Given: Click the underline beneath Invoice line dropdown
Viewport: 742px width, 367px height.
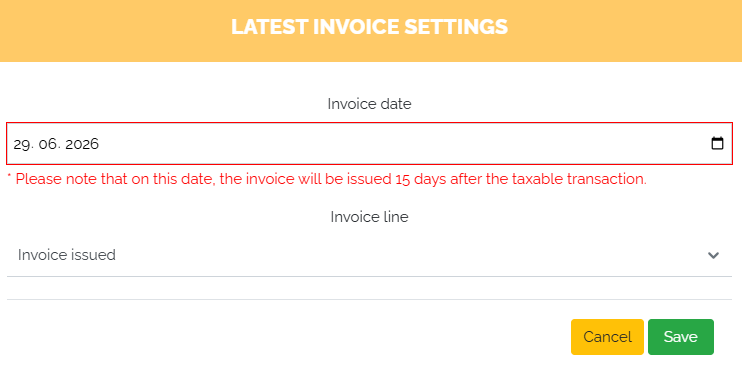Looking at the screenshot, I should tap(369, 276).
